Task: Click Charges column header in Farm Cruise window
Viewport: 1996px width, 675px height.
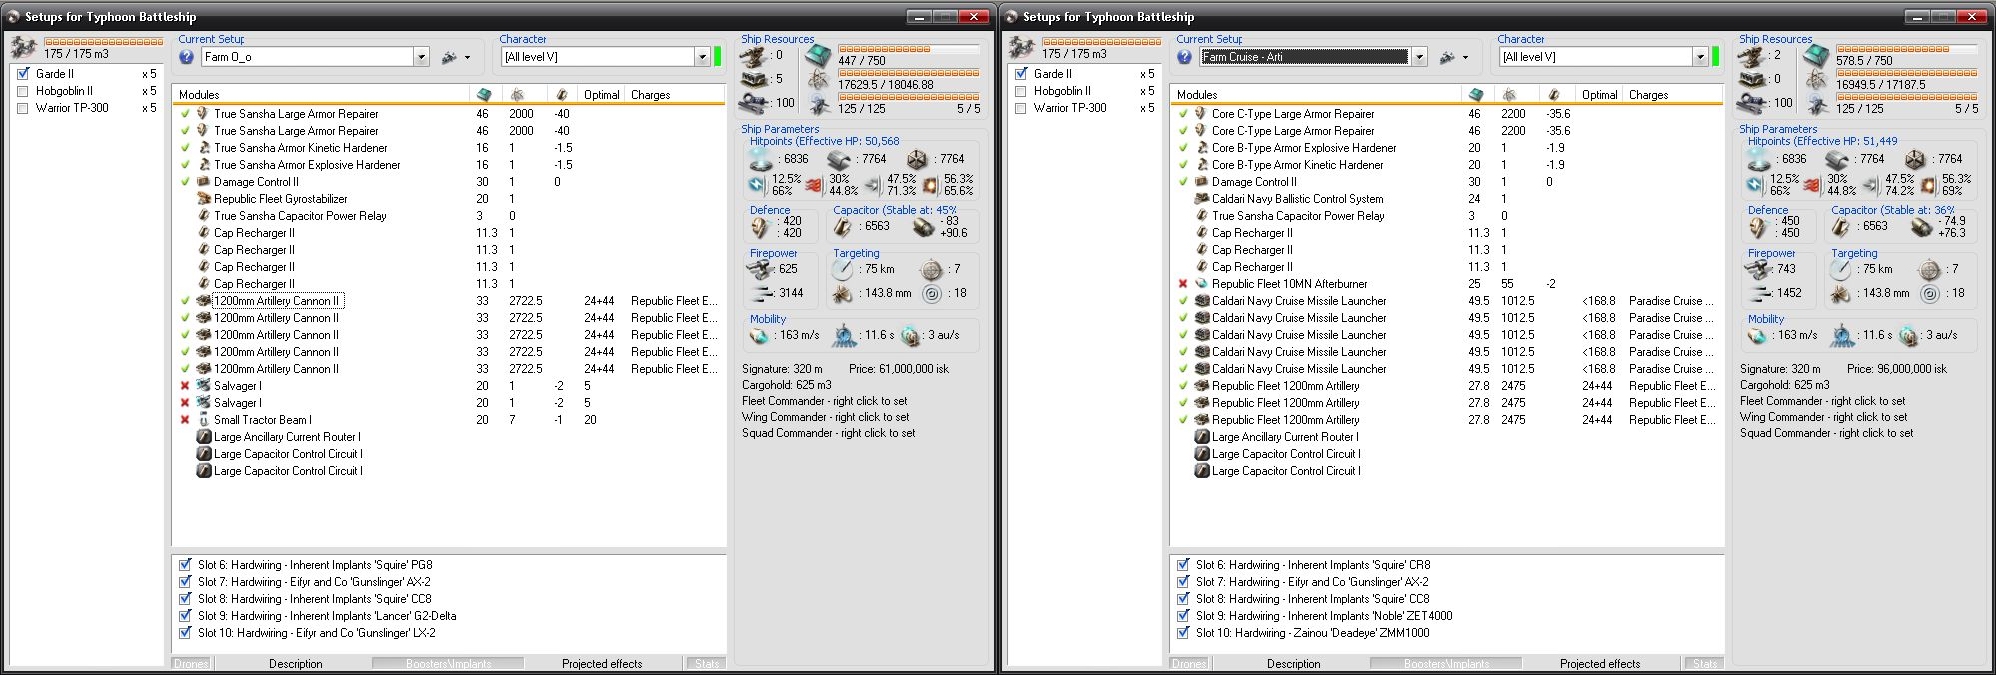Action: 1673,95
